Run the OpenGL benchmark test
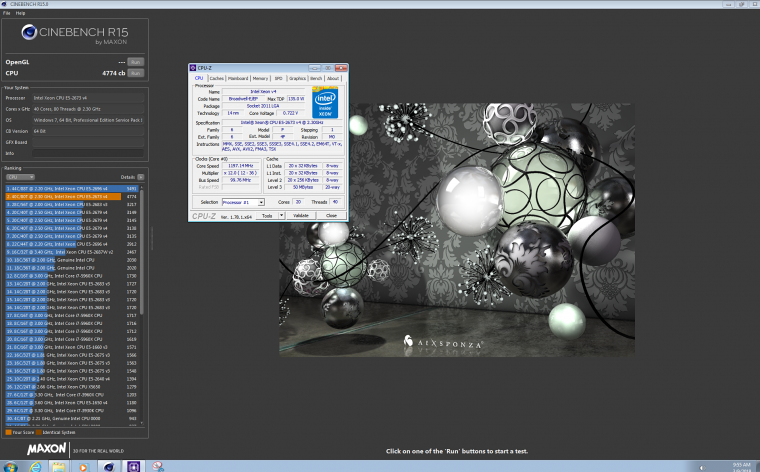The height and width of the screenshot is (472, 760). click(x=136, y=62)
